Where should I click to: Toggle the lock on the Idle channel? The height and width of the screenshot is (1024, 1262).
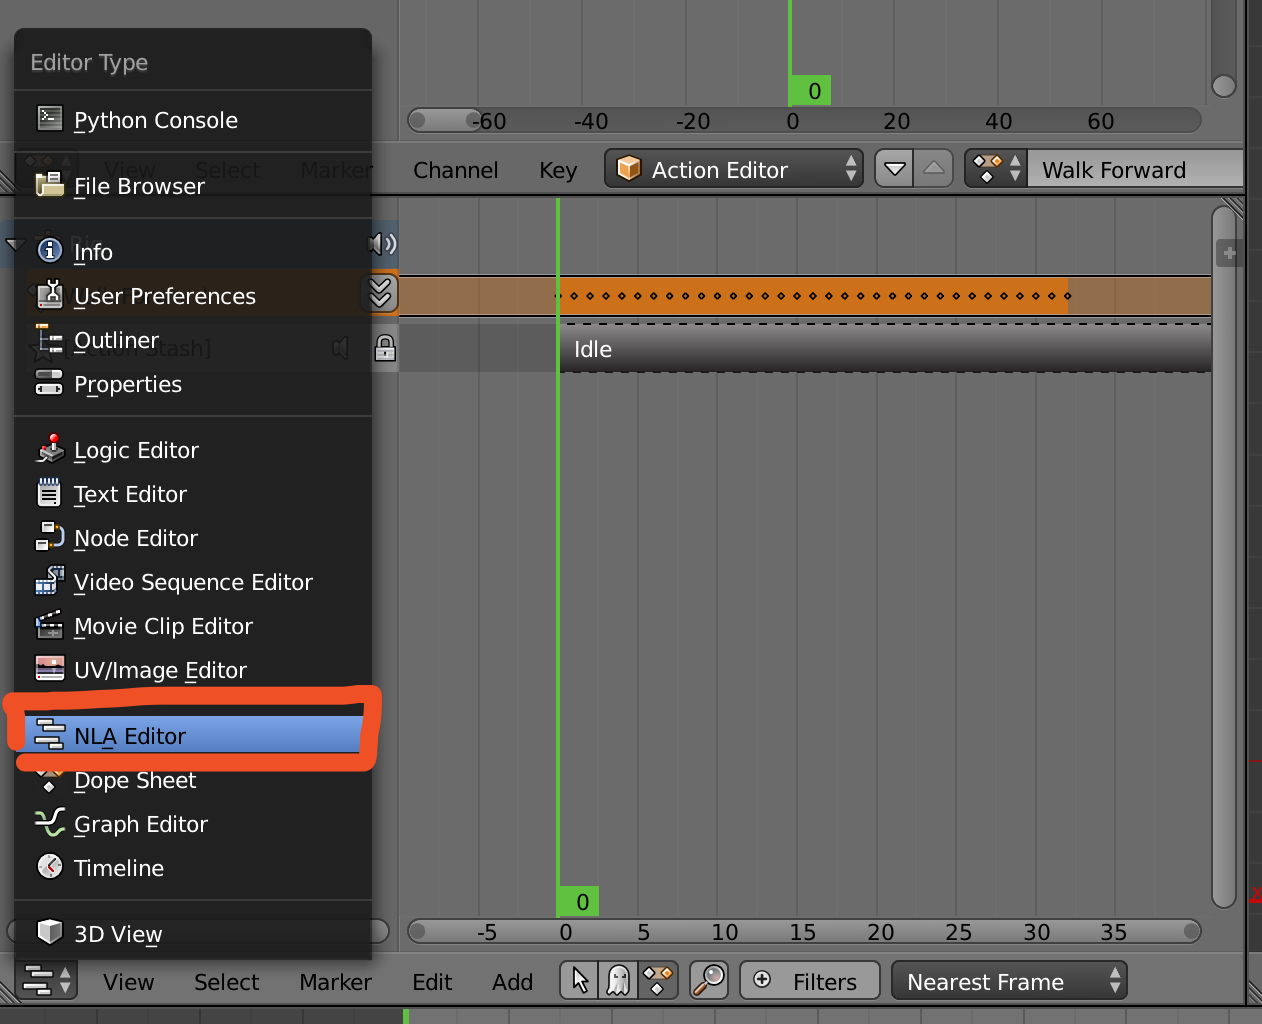point(385,348)
